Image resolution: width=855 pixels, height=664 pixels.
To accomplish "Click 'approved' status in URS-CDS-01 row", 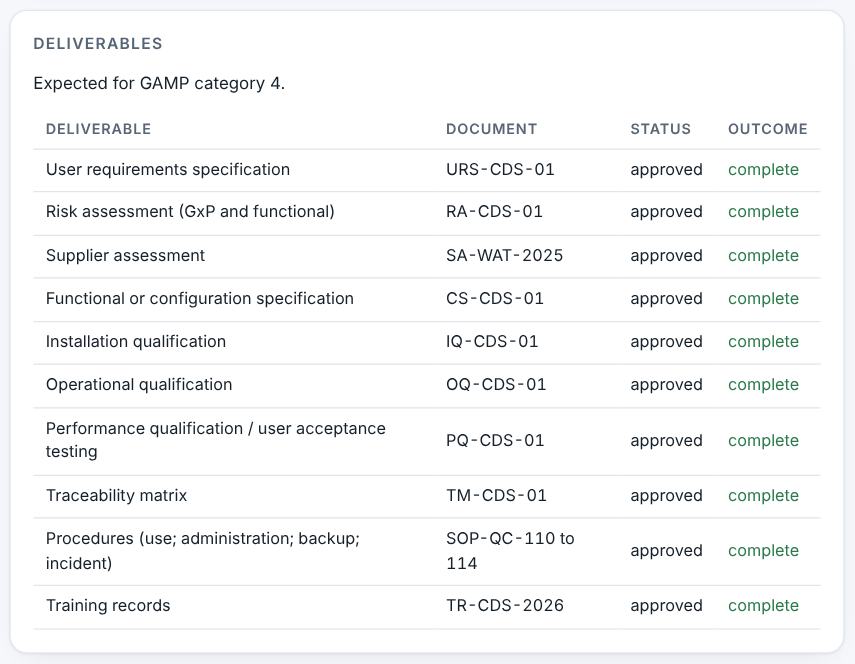I will point(666,170).
